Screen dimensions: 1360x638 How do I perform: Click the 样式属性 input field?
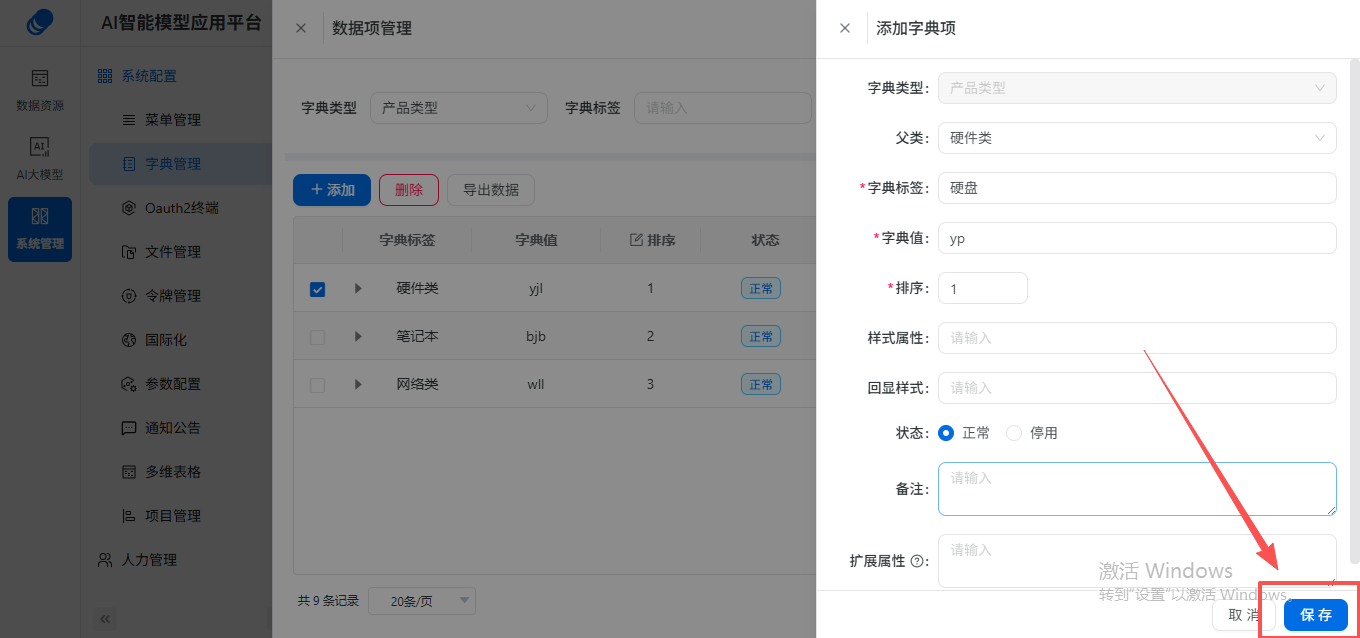click(1137, 338)
